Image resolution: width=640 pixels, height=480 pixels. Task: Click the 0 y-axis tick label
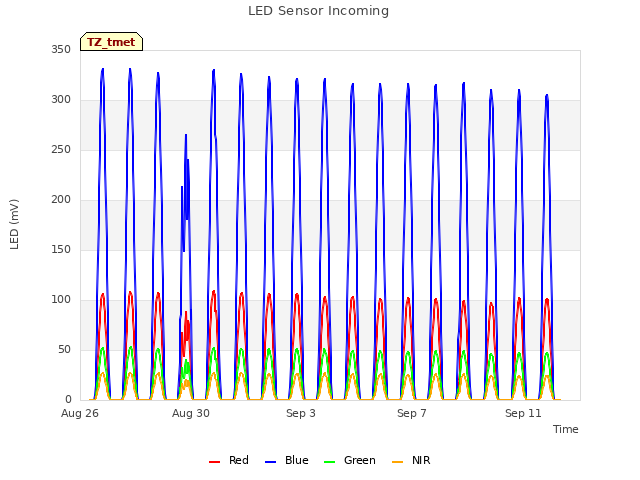point(68,400)
